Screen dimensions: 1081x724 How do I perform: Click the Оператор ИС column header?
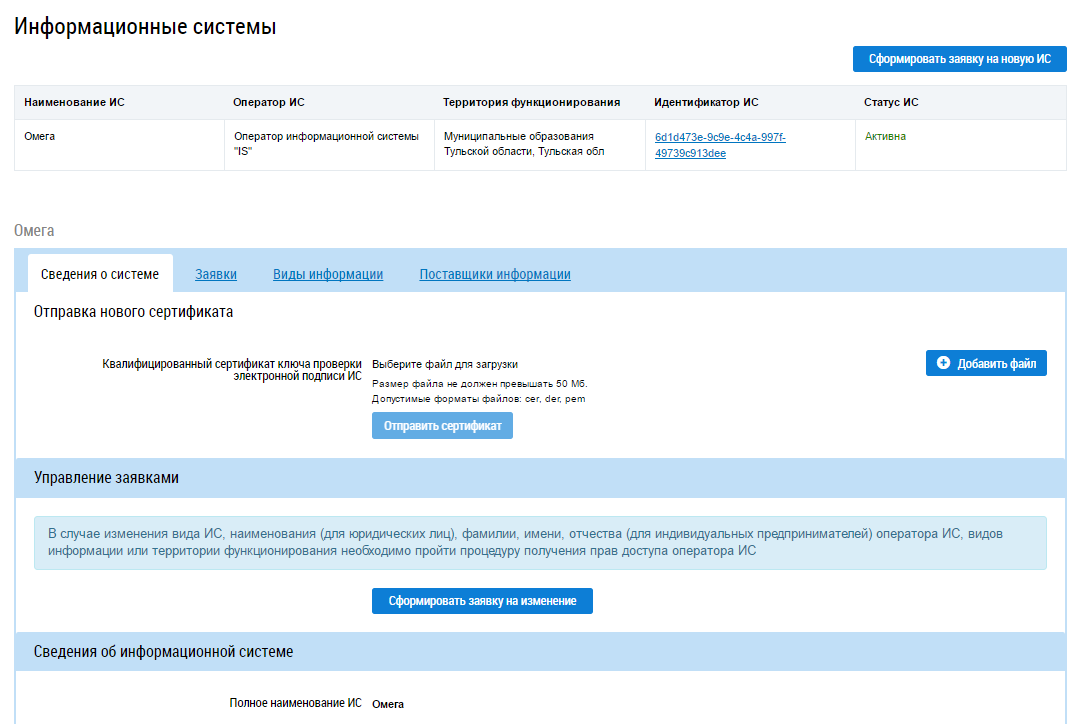pyautogui.click(x=268, y=102)
